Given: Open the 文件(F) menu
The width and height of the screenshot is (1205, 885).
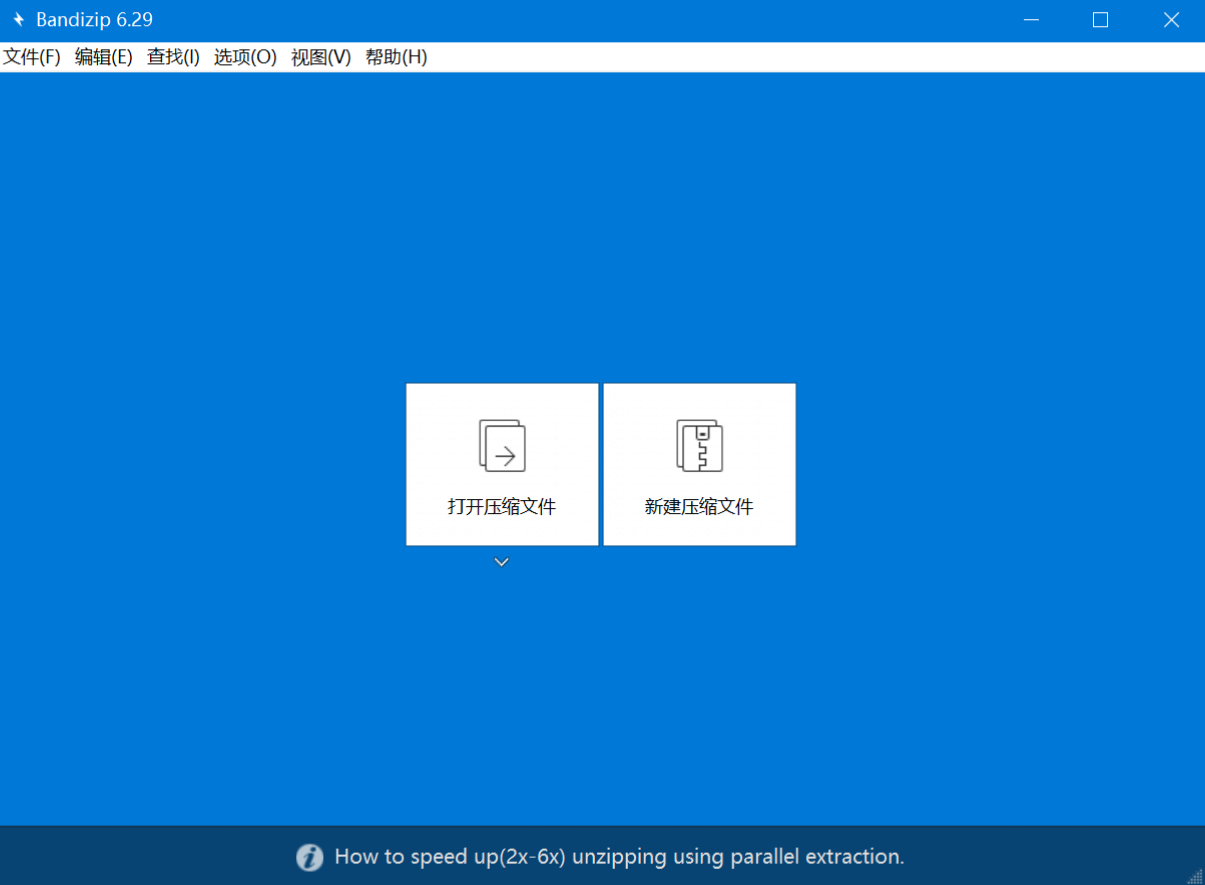Looking at the screenshot, I should point(32,57).
